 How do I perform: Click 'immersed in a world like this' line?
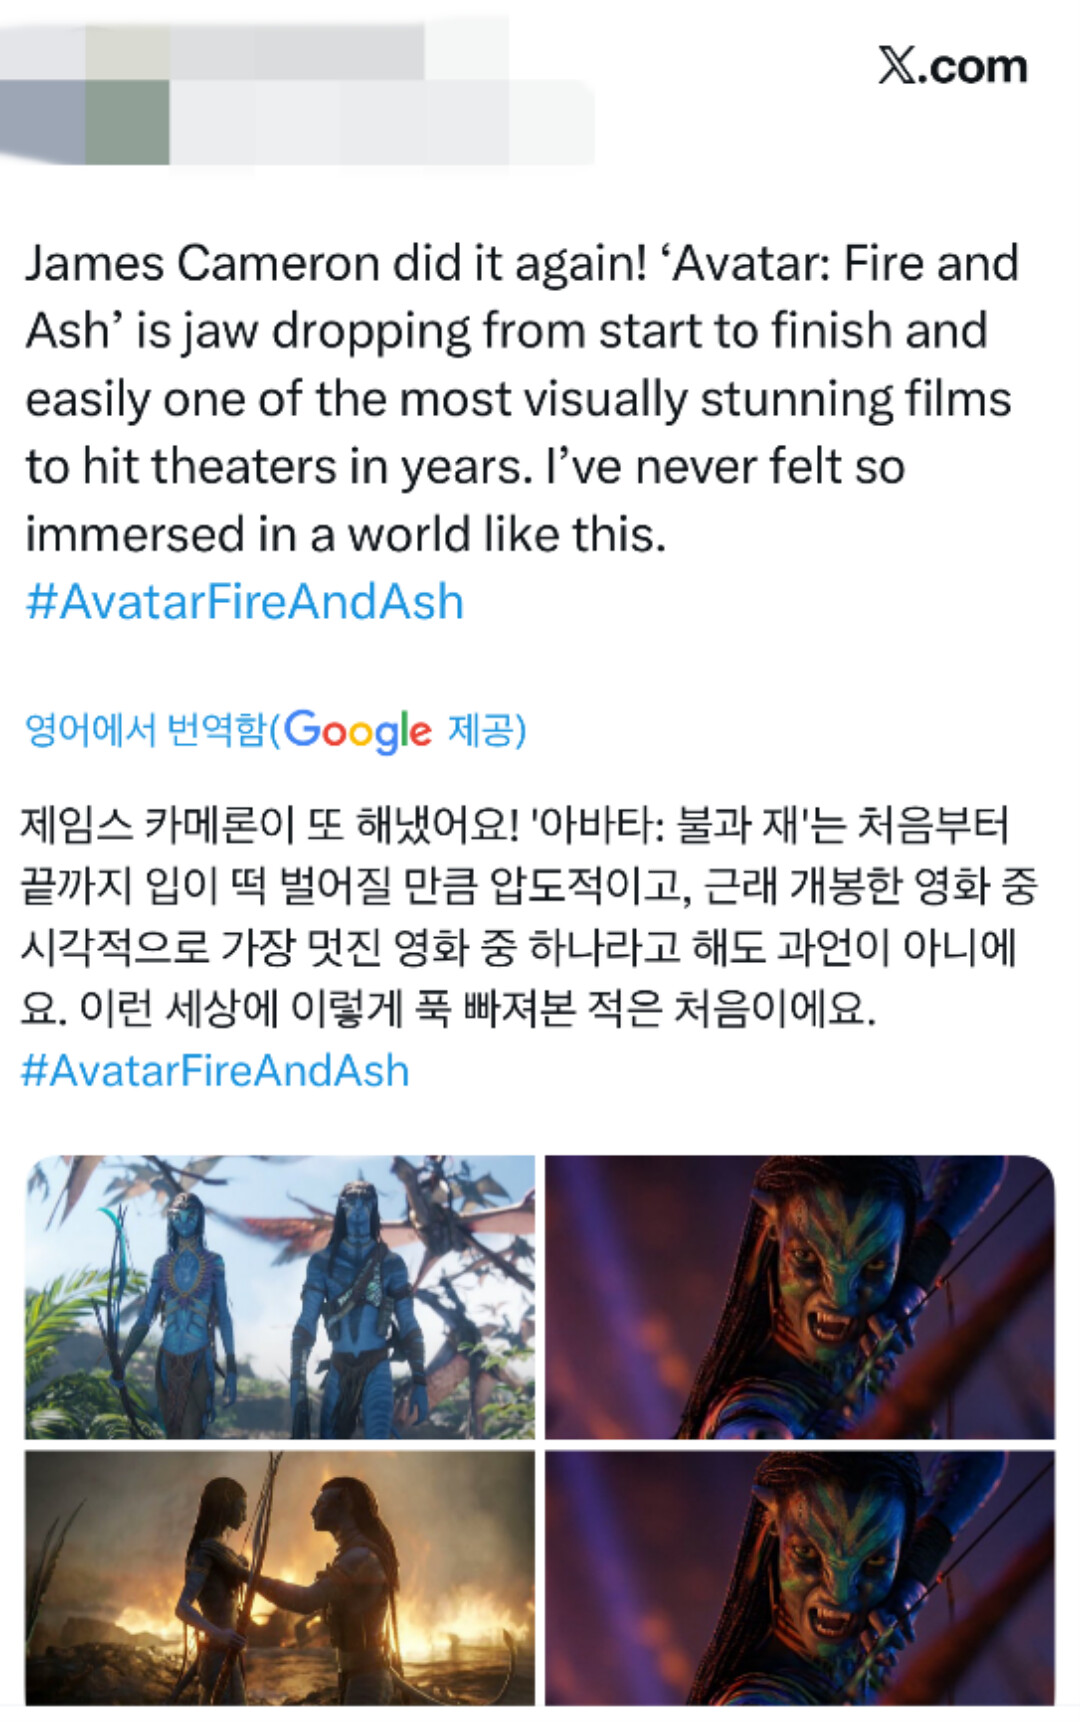(345, 534)
